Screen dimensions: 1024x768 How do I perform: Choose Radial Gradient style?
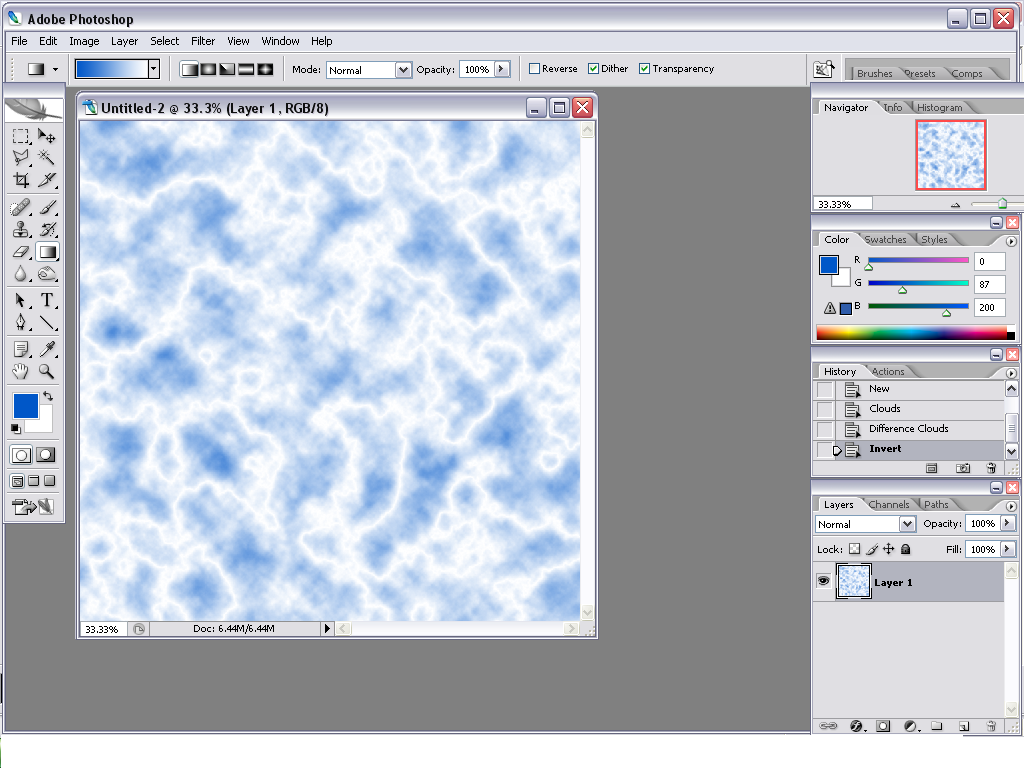208,69
